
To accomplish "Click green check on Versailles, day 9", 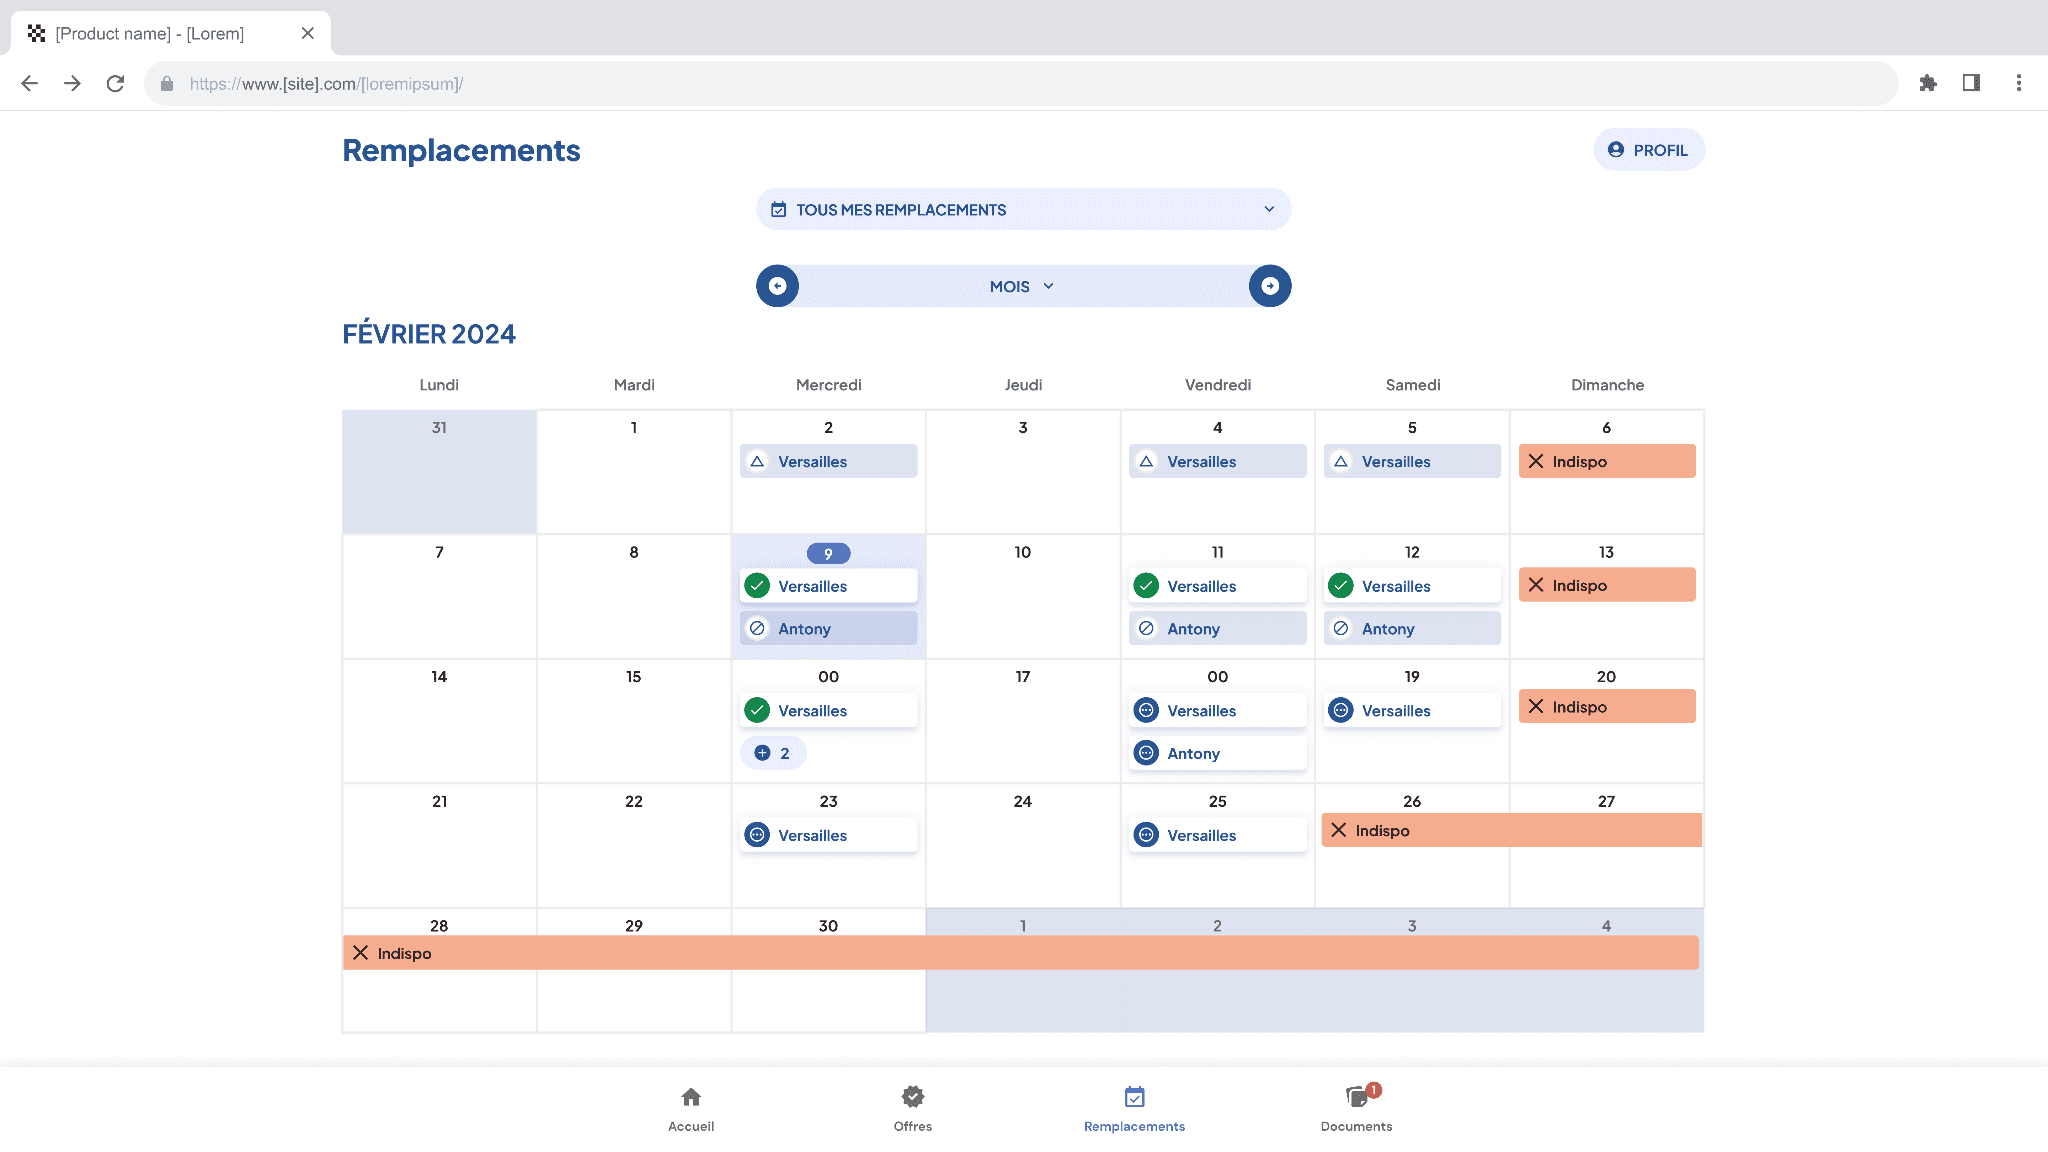I will [758, 586].
